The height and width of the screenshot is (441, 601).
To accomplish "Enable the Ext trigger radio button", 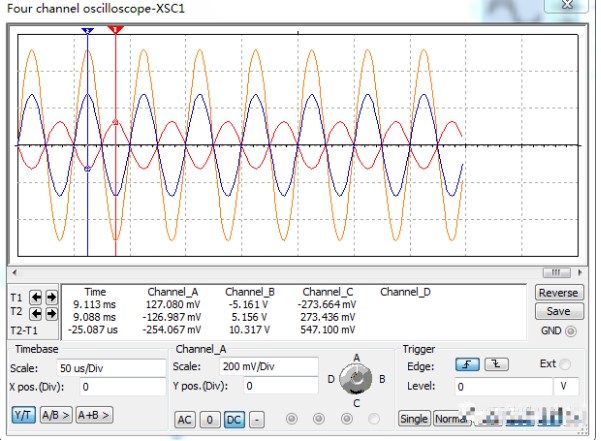I will (566, 364).
